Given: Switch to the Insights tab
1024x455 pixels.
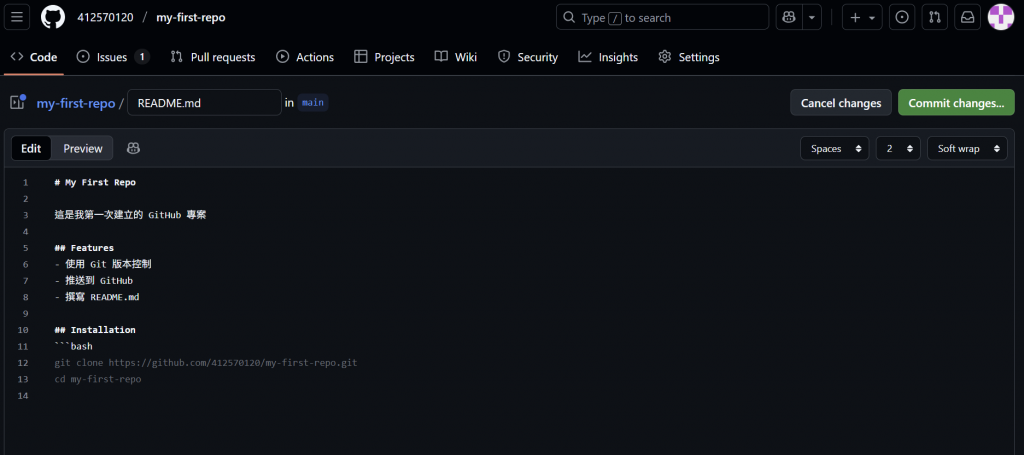Looking at the screenshot, I should [x=608, y=57].
